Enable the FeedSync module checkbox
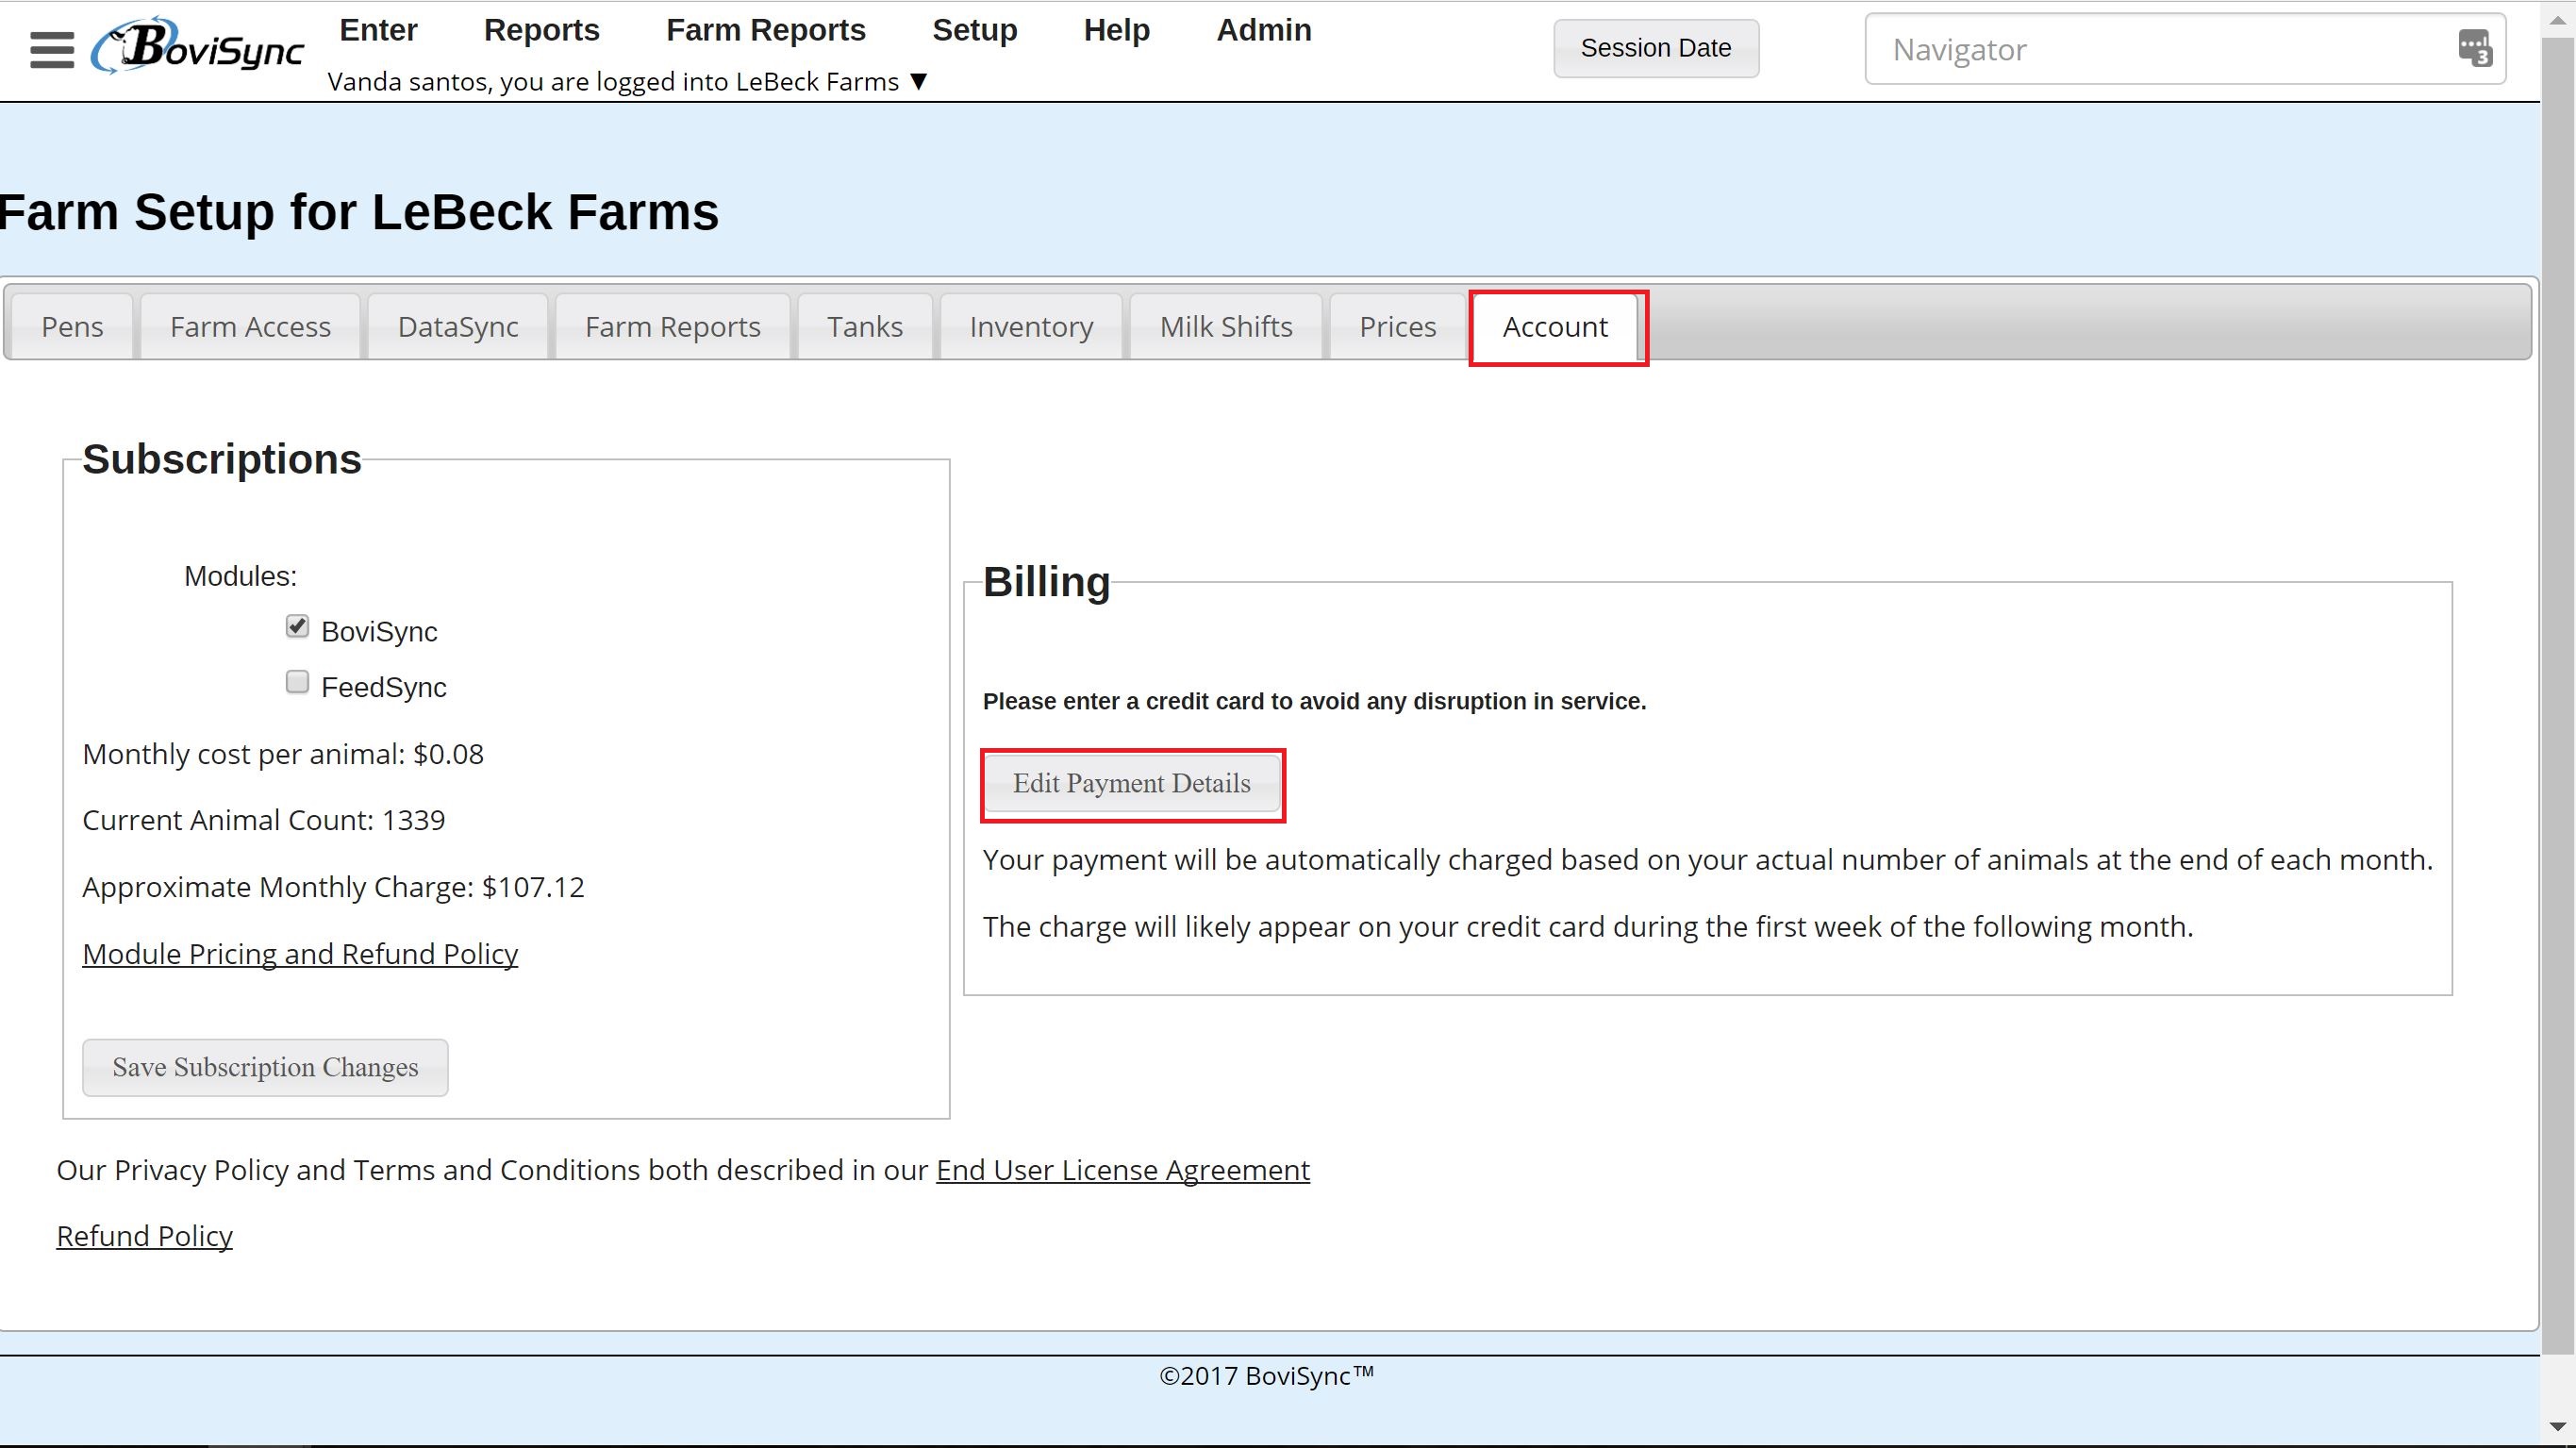Image resolution: width=2576 pixels, height=1448 pixels. [x=297, y=682]
